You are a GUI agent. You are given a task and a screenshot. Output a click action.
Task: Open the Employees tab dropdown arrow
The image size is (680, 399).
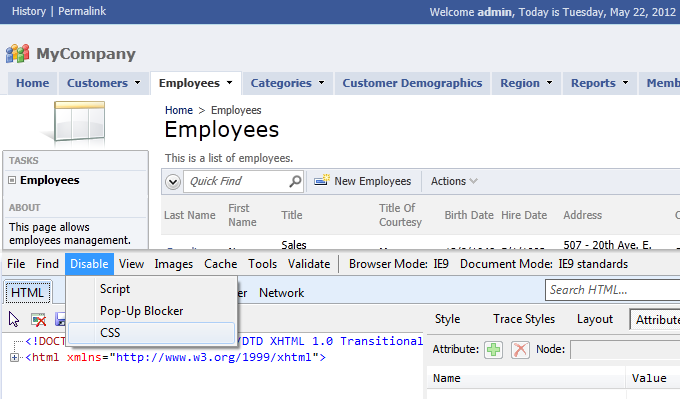tap(229, 82)
